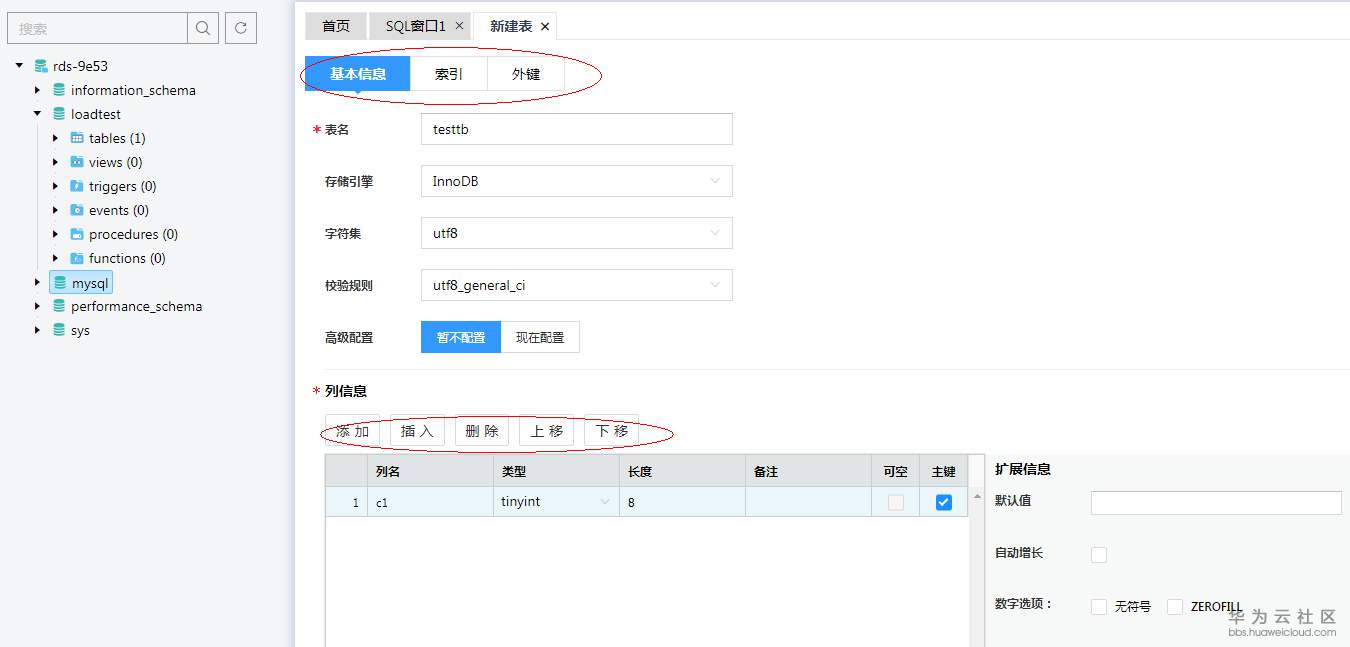Viewport: 1350px width, 647px height.
Task: Click the column name cell c1
Action: [x=431, y=502]
